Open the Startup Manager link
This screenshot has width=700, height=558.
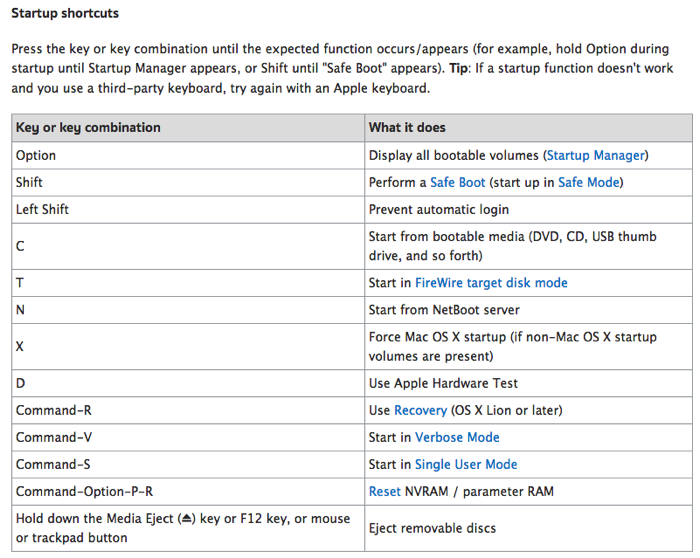(x=596, y=155)
